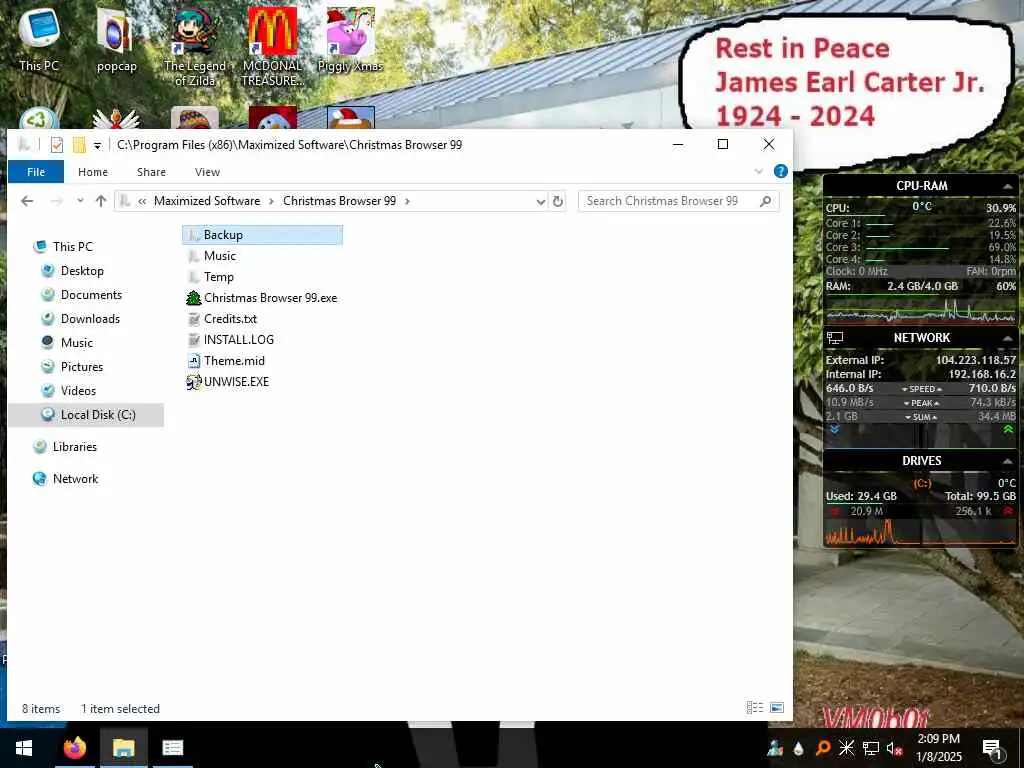The height and width of the screenshot is (768, 1024).
Task: Click the third taskbar app button
Action: (172, 748)
